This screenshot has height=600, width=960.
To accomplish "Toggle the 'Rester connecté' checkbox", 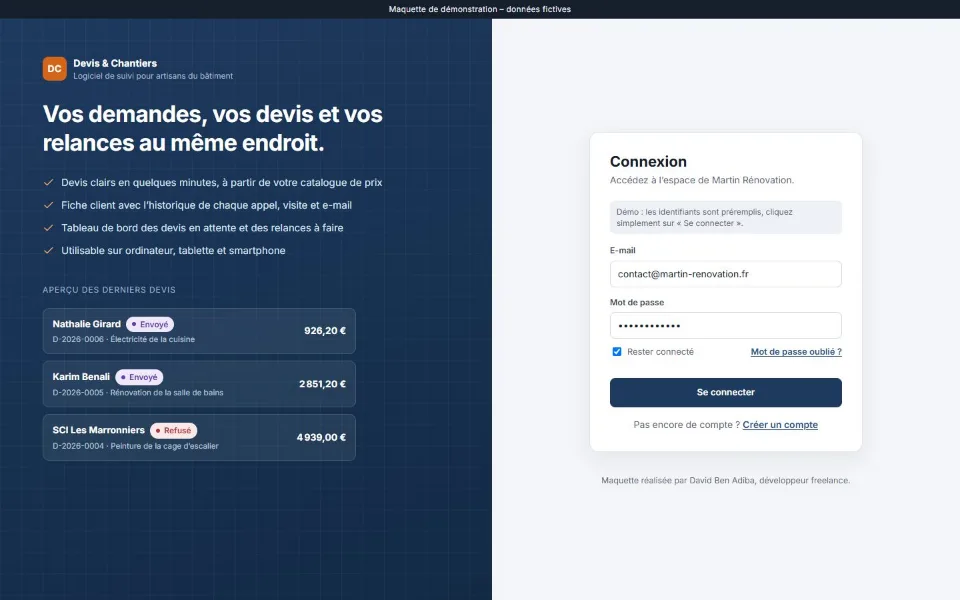I will [617, 351].
